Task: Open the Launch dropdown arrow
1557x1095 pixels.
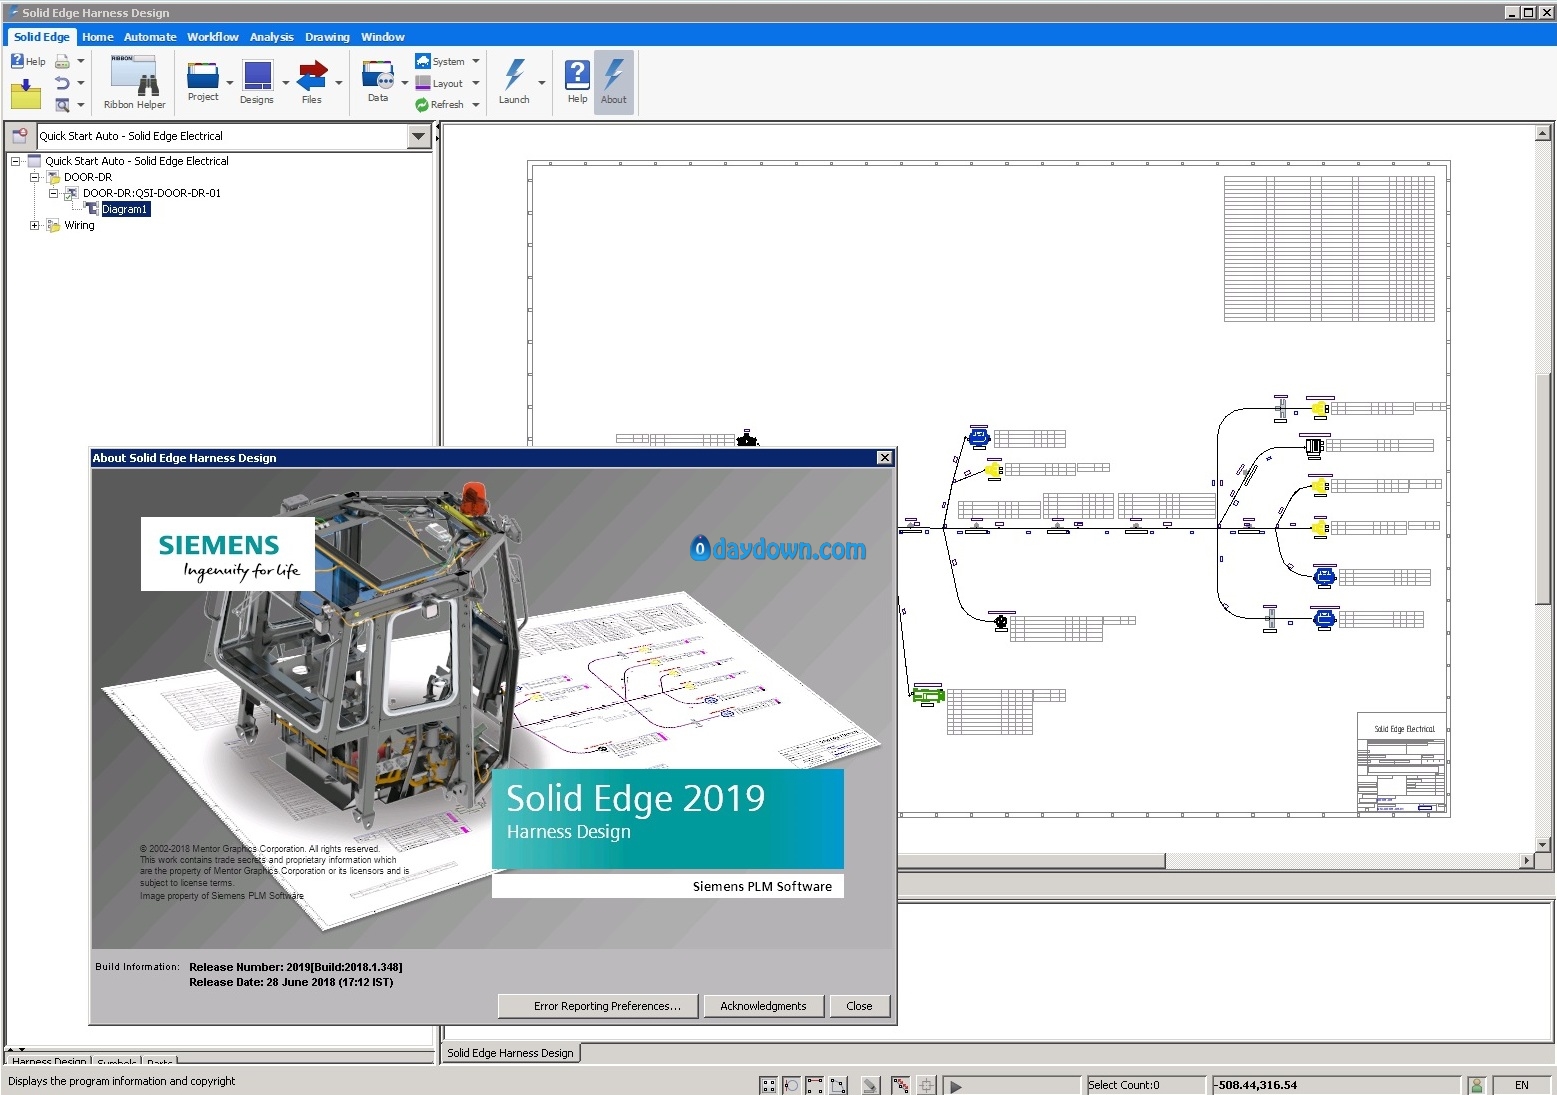Action: [542, 83]
